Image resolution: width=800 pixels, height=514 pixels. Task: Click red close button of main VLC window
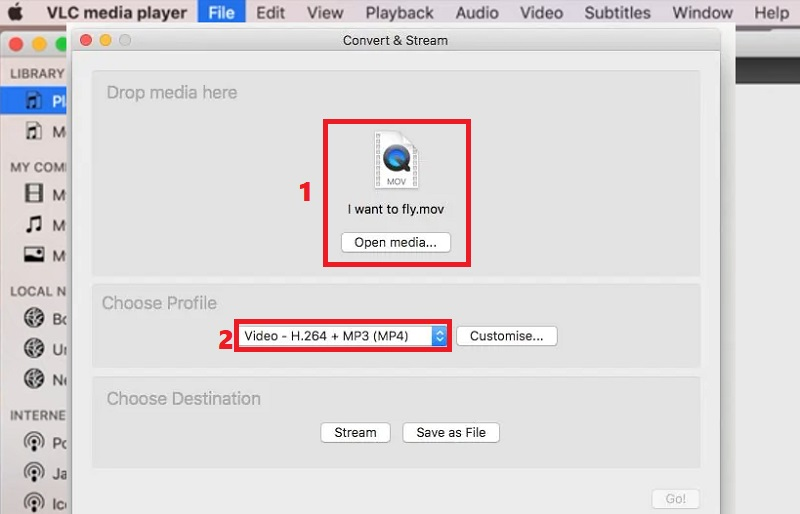pyautogui.click(x=16, y=44)
